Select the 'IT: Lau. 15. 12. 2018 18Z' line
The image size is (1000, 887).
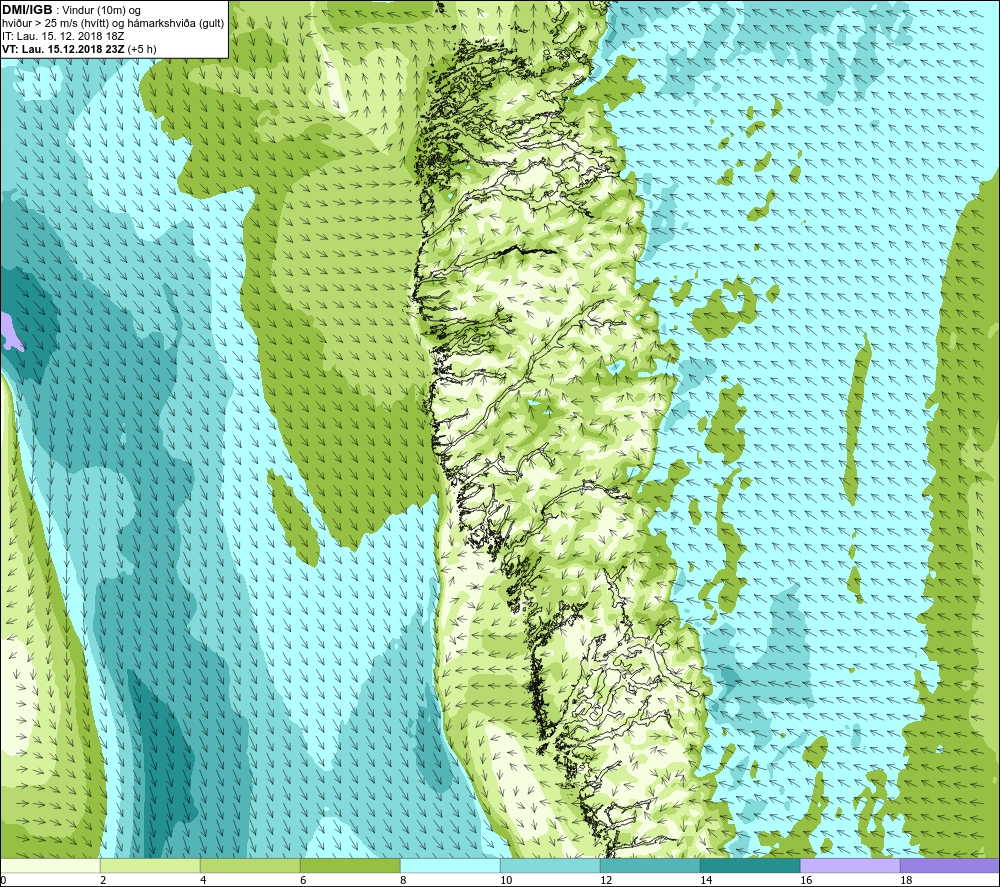[63, 36]
